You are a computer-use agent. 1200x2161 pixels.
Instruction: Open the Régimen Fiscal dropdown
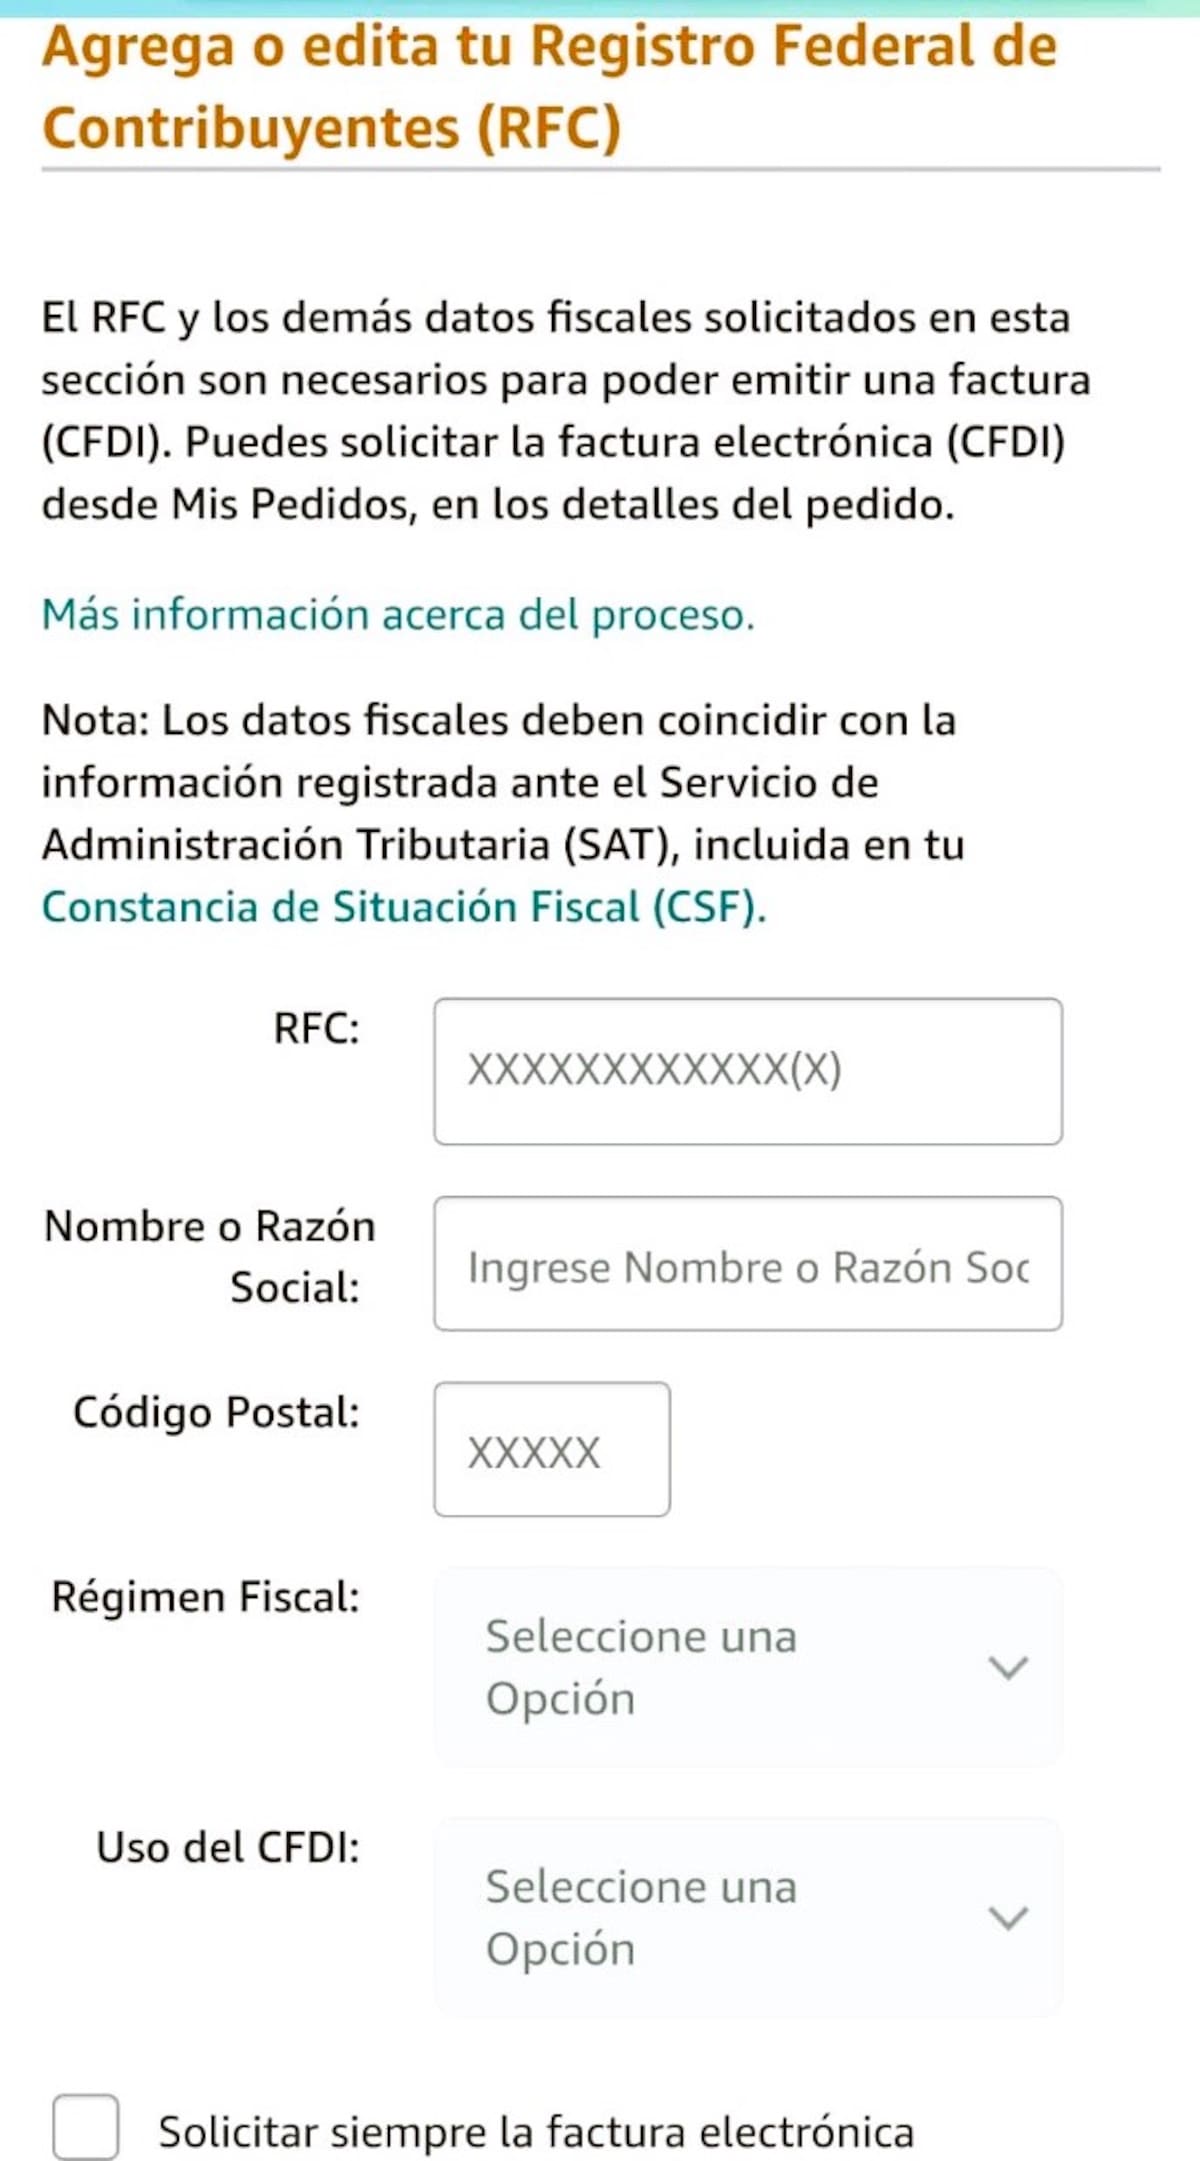pos(747,1667)
